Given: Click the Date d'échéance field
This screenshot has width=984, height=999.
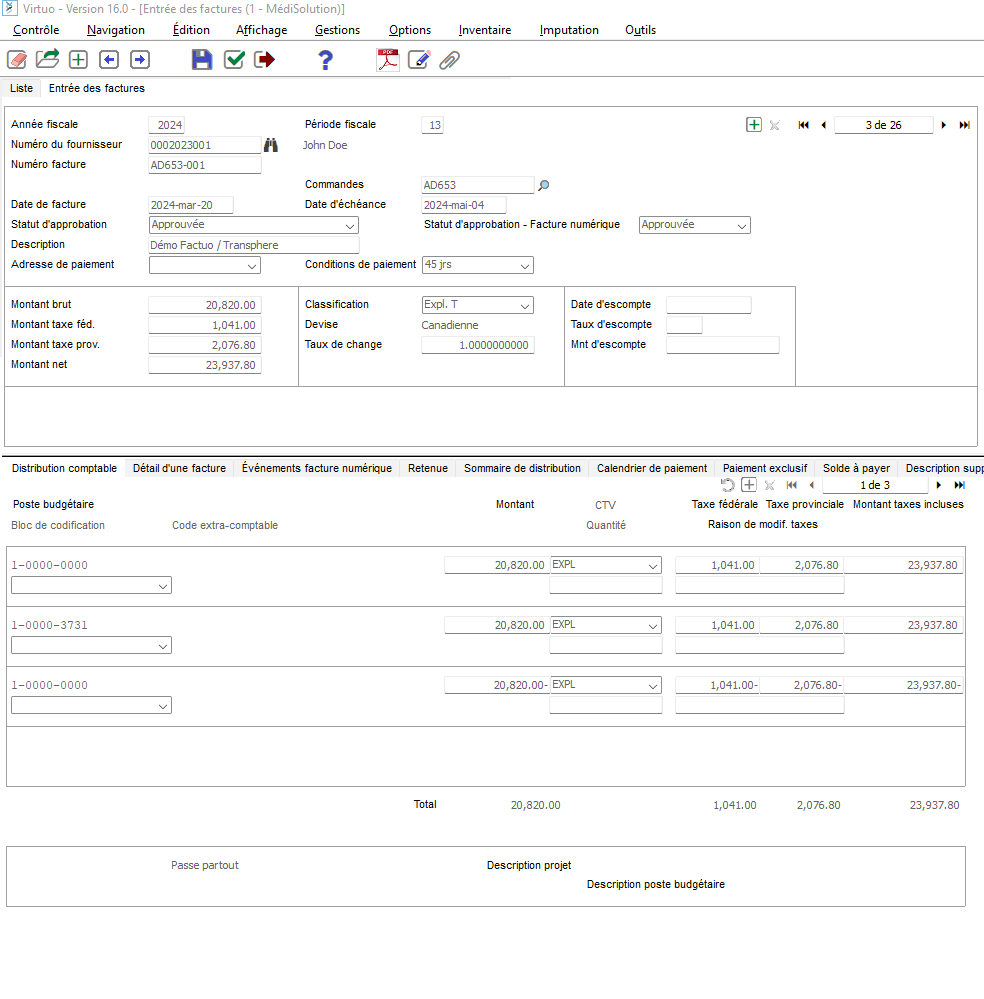Looking at the screenshot, I should click(x=463, y=205).
